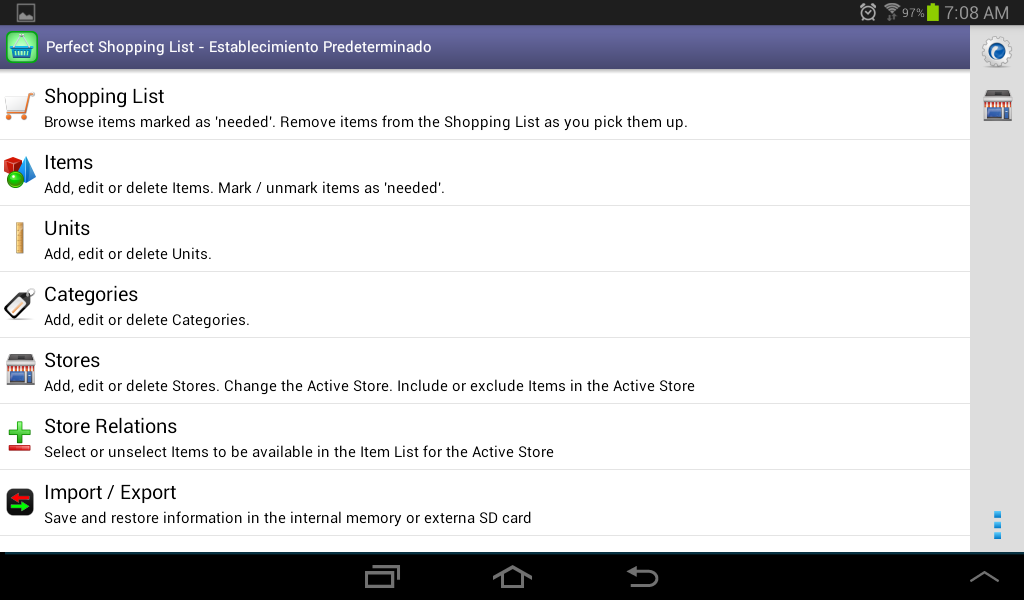
Task: Select the Categories list entry
Action: click(x=91, y=295)
